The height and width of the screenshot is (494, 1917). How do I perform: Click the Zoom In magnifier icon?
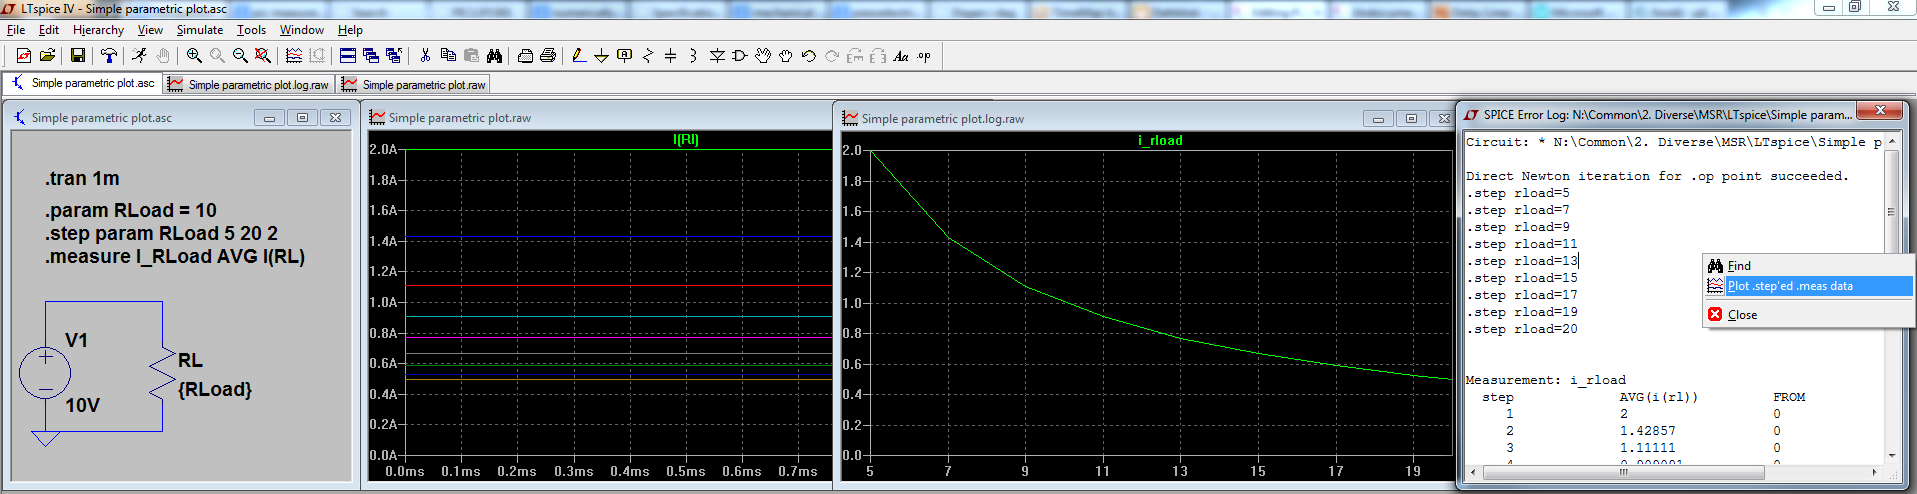pos(194,56)
